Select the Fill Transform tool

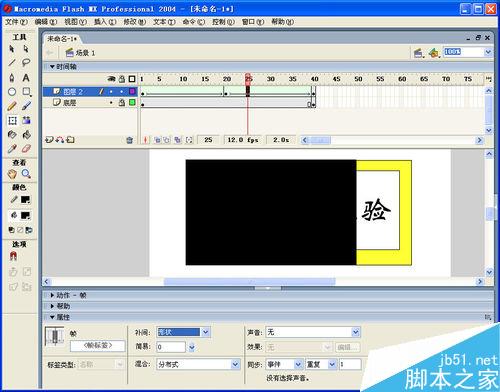(26, 120)
